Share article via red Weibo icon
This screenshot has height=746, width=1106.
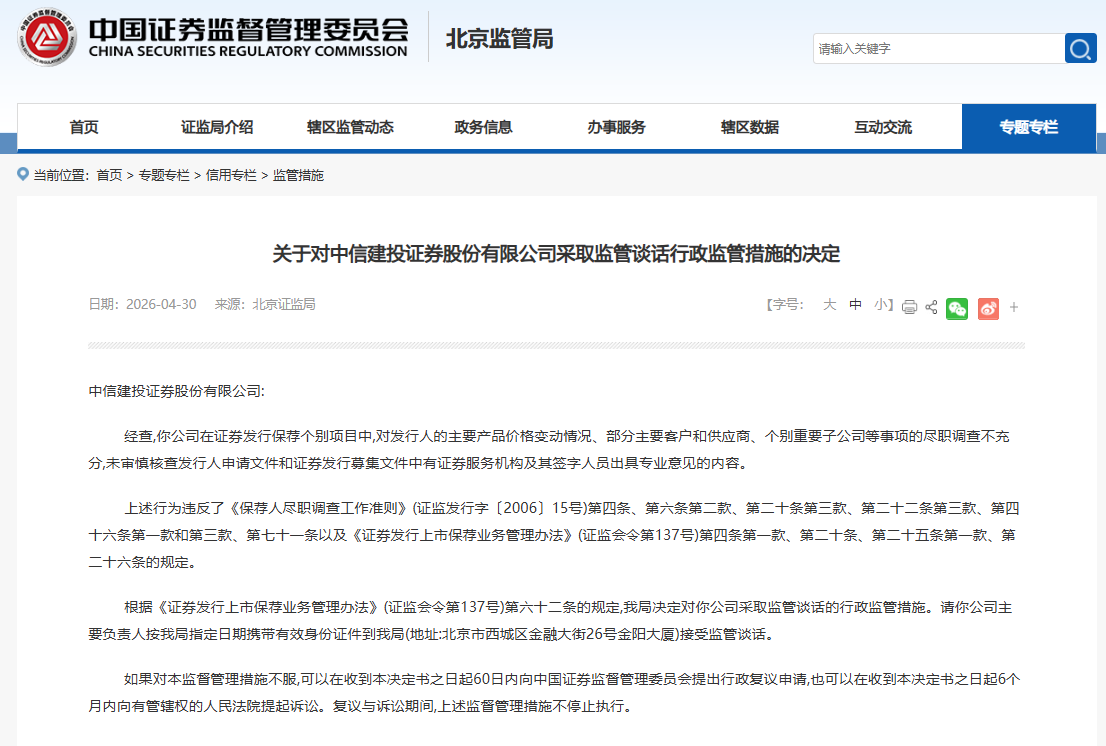[x=988, y=308]
